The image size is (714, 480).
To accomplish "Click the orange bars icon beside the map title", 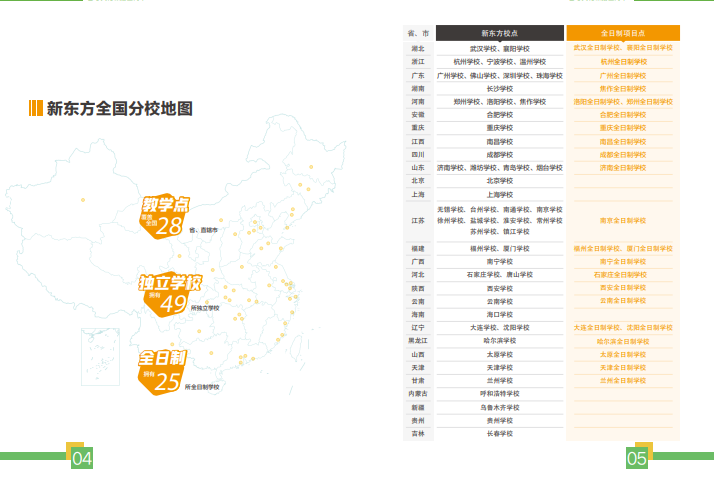I will pyautogui.click(x=36, y=109).
